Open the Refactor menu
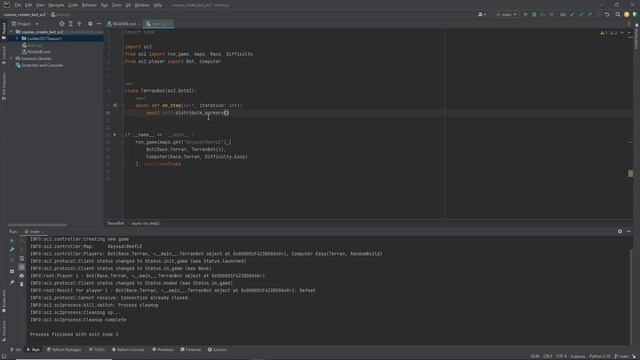Screen dimensions: 640x360 pyautogui.click(x=89, y=5)
